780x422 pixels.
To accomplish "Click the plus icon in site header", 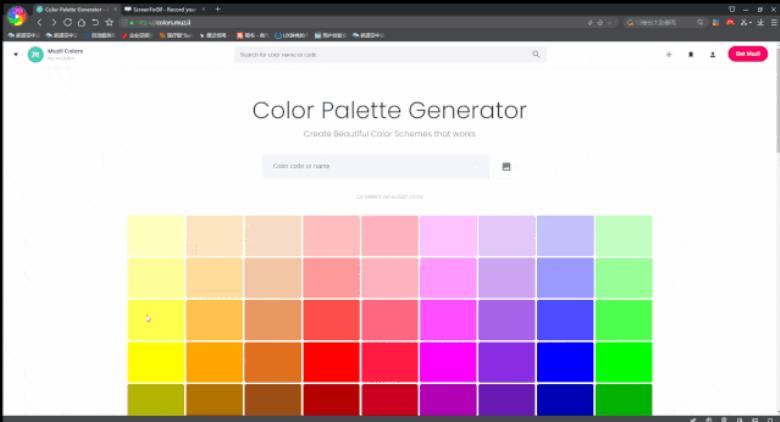I will tap(669, 54).
